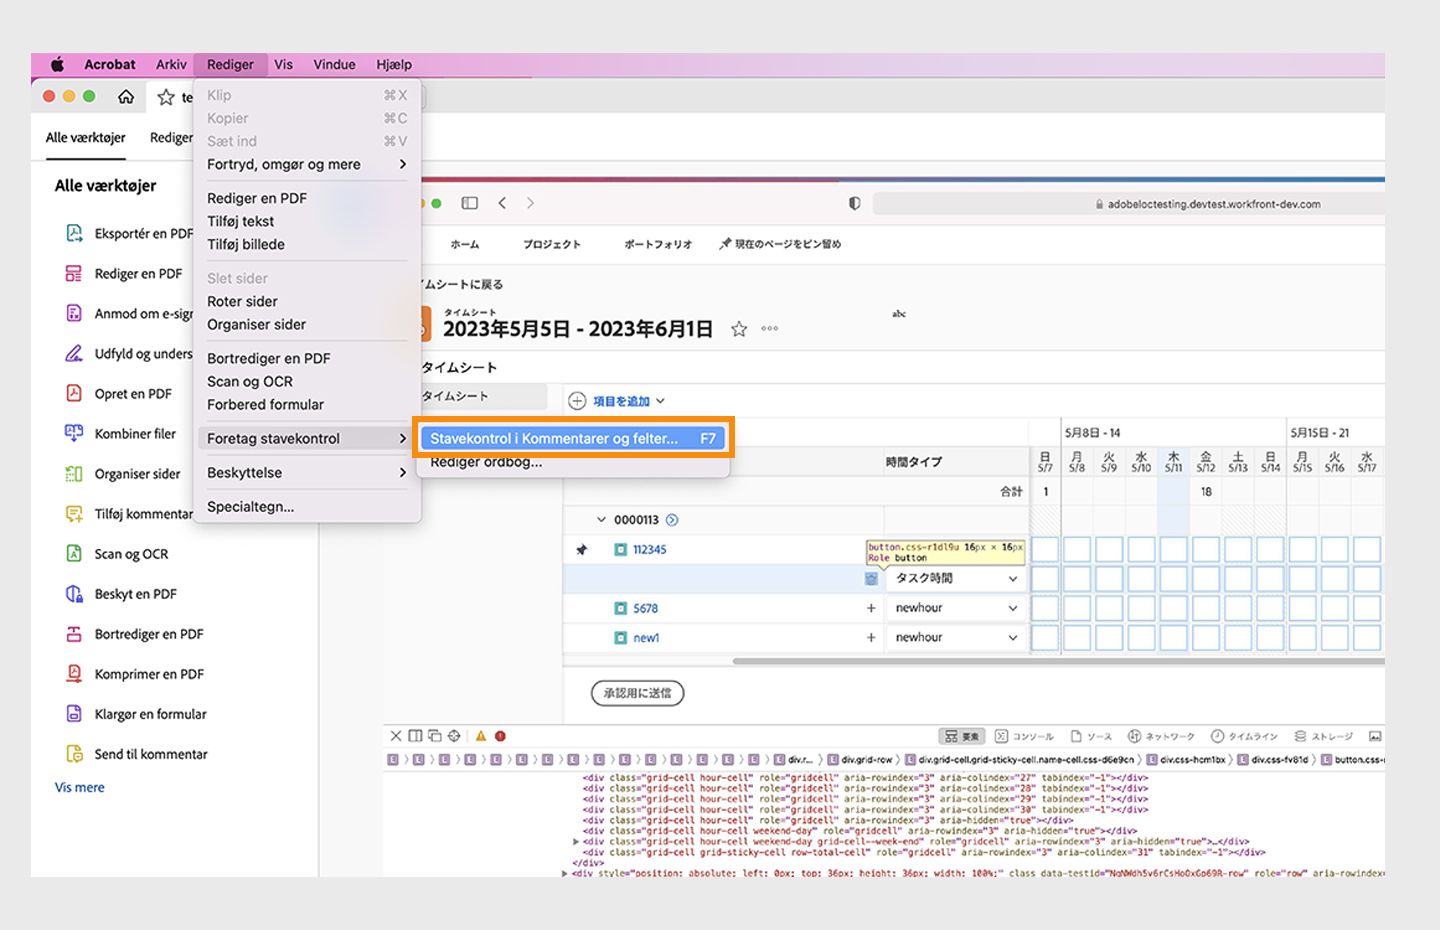Screen dimensions: 1440x930
Task: Click the Beskyt en PDF shield icon
Action: point(74,594)
